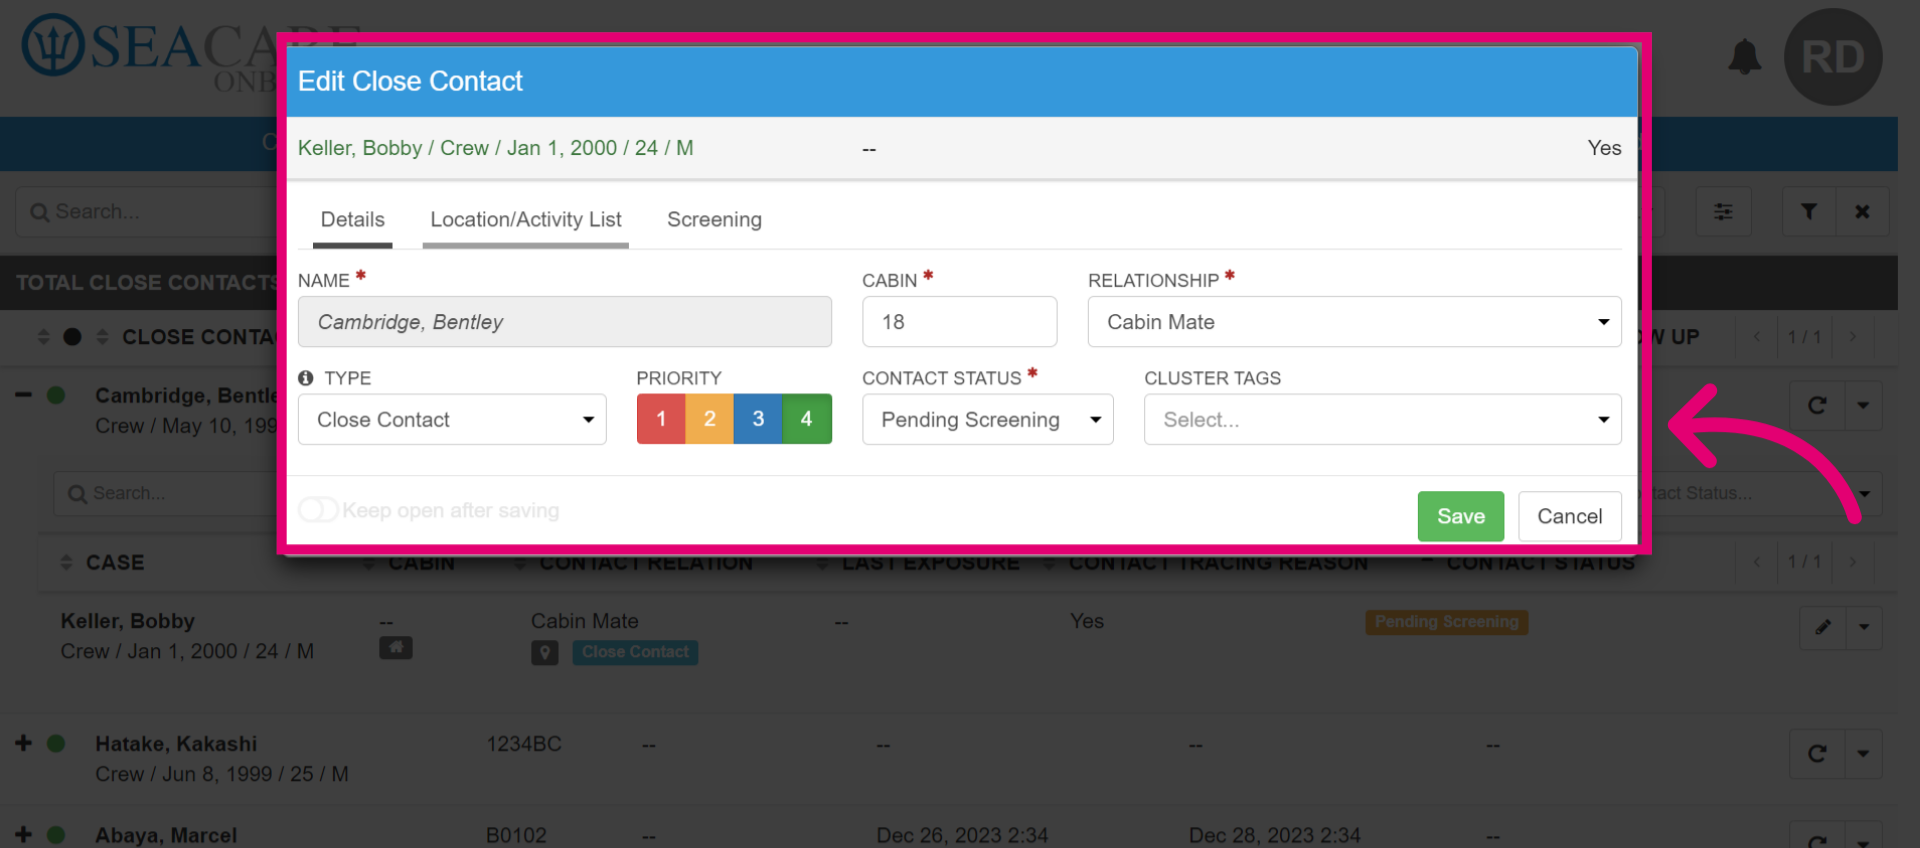Click the CABIN input field with 18
This screenshot has width=1920, height=848.
959,322
